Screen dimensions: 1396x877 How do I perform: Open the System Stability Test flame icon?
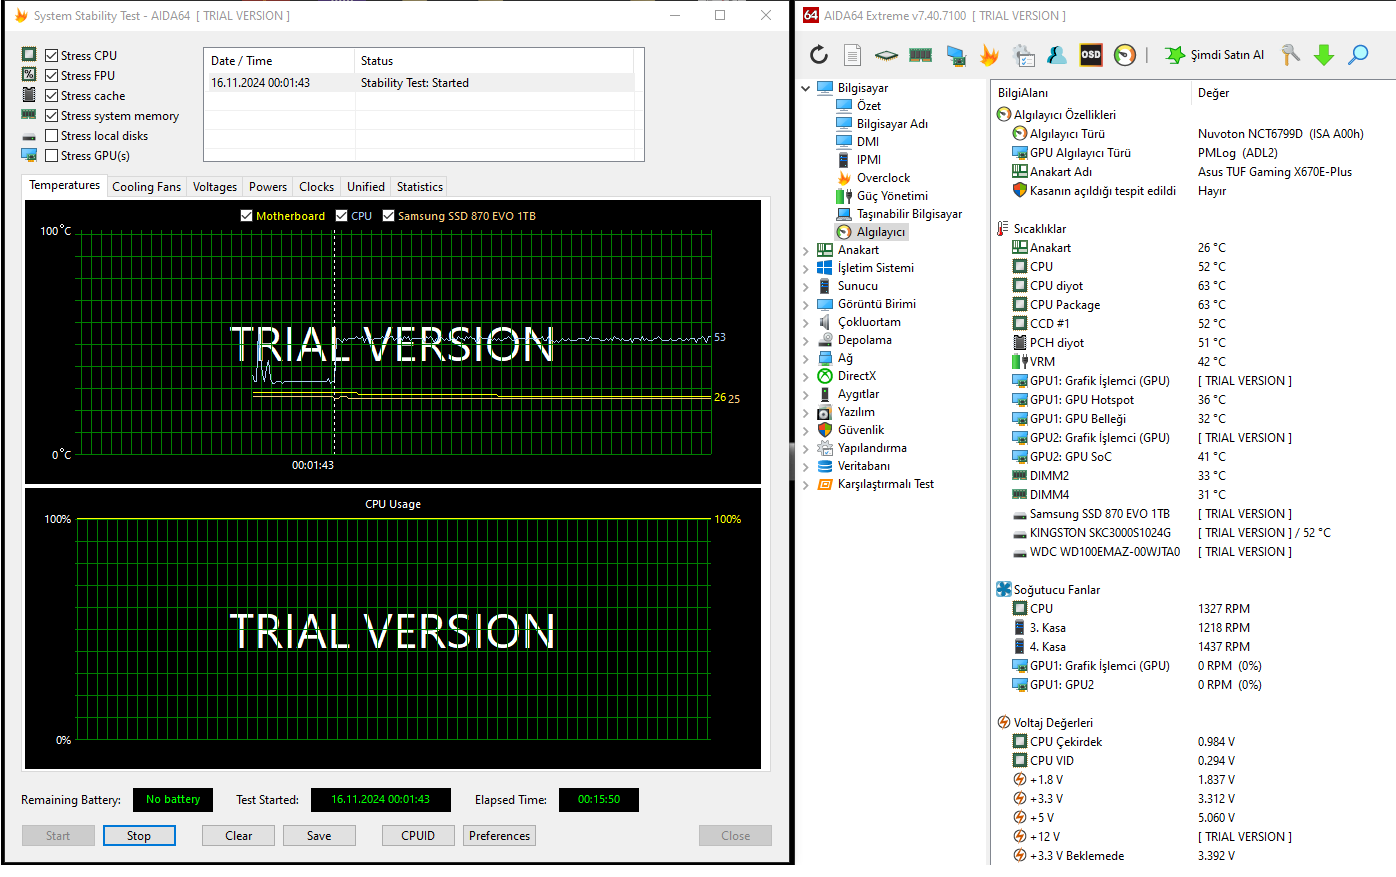pos(989,55)
